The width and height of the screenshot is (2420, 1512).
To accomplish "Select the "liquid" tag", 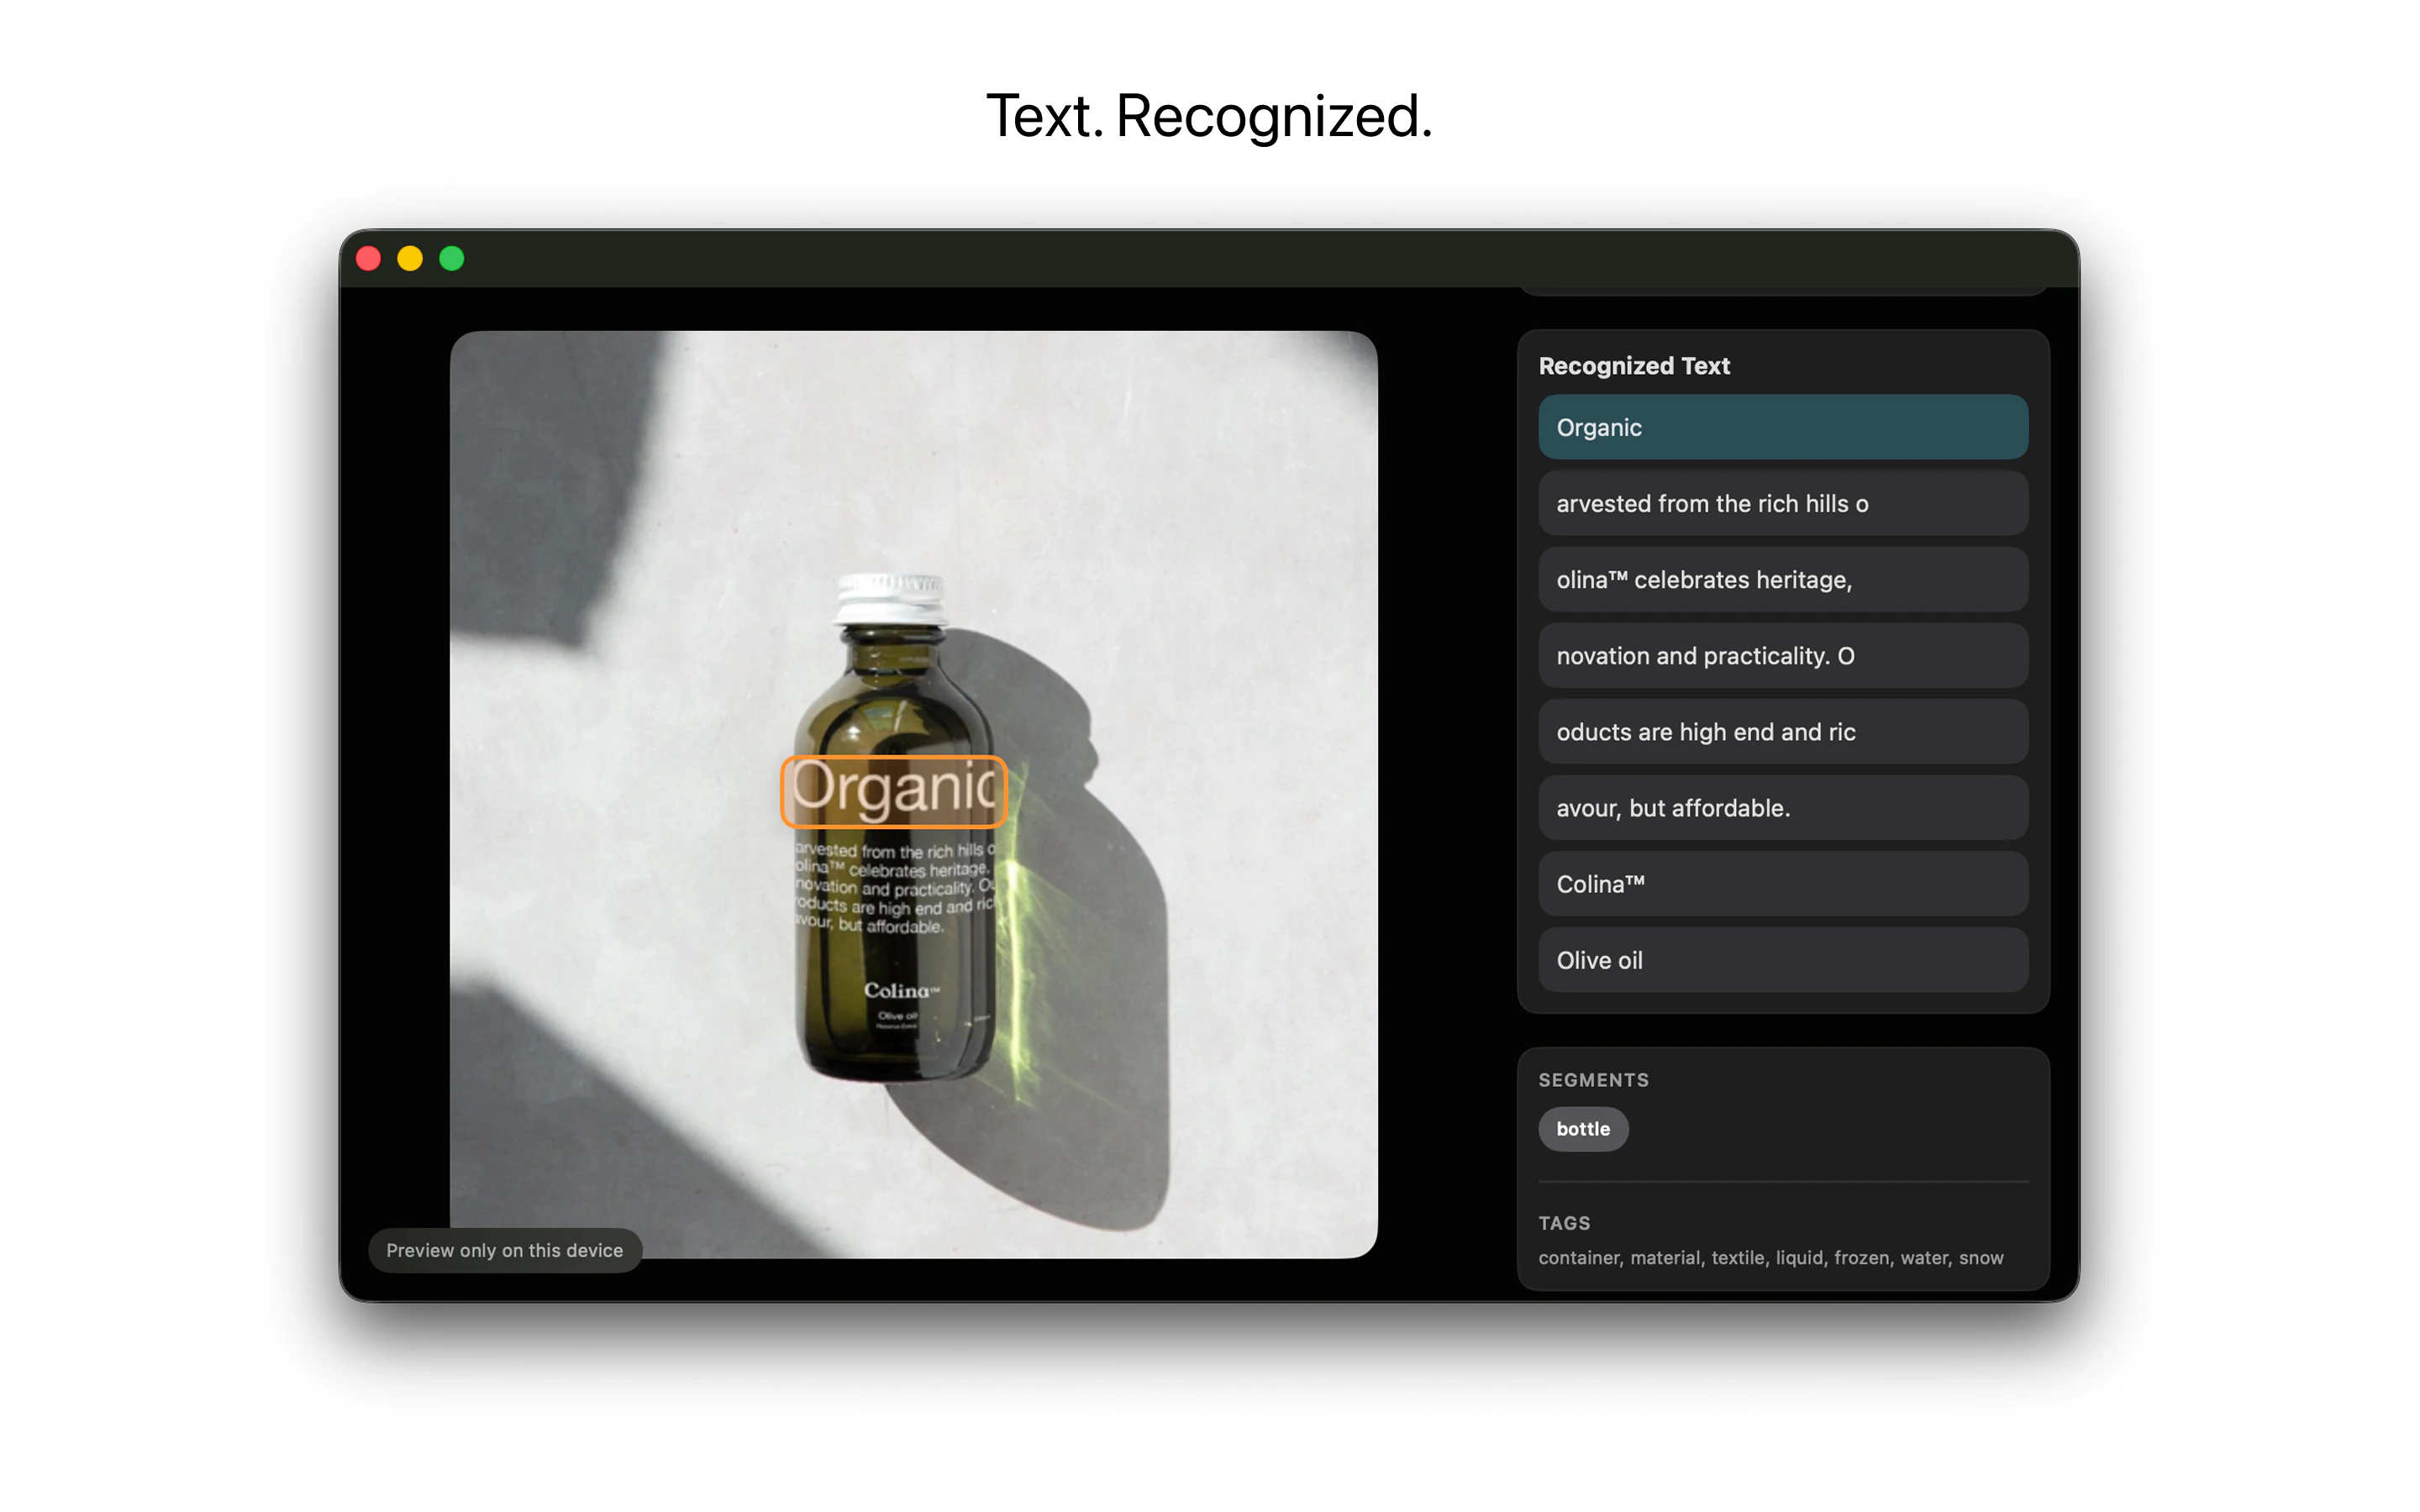I will [x=1800, y=1258].
